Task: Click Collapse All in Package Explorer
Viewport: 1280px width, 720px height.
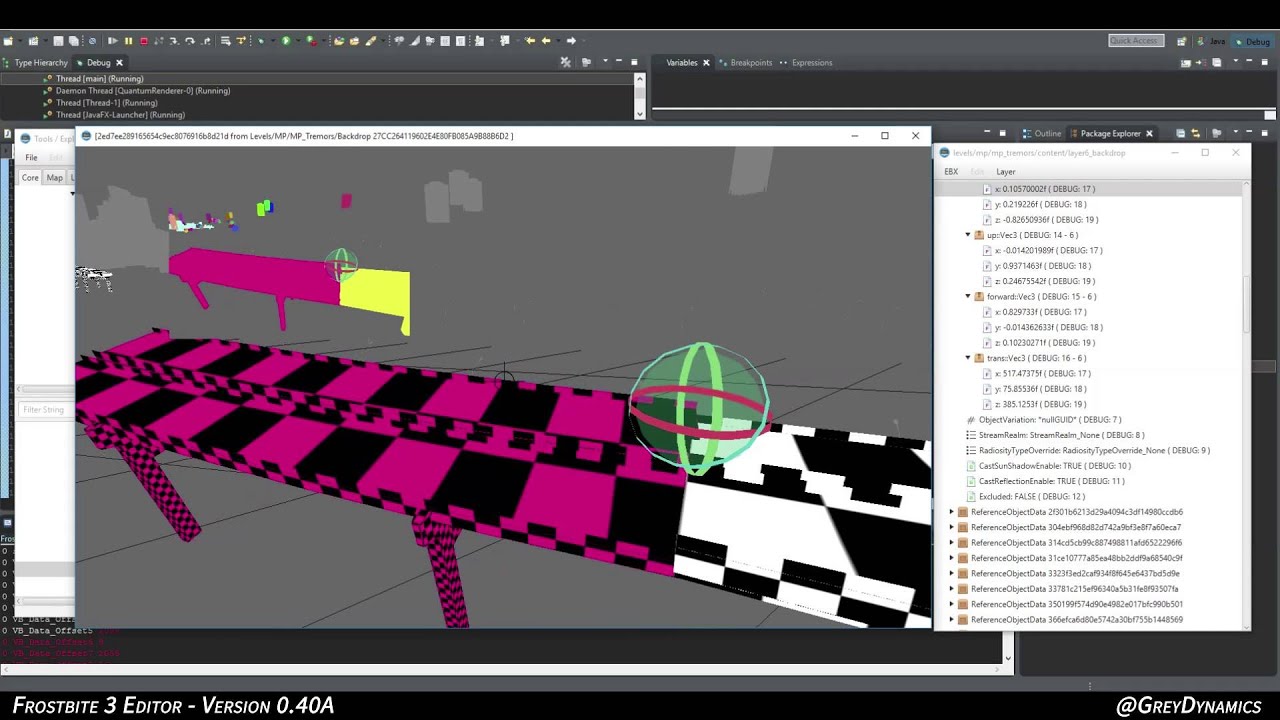Action: pyautogui.click(x=1180, y=133)
